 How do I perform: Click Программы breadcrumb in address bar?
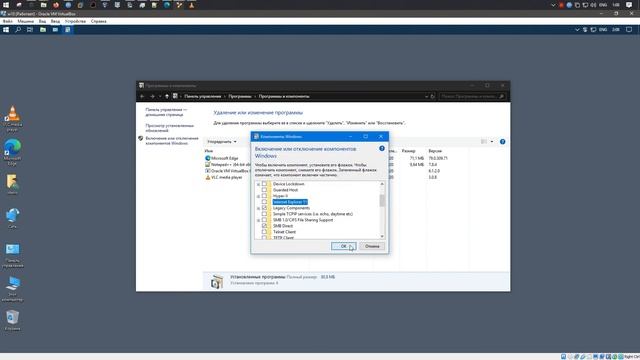[x=240, y=96]
